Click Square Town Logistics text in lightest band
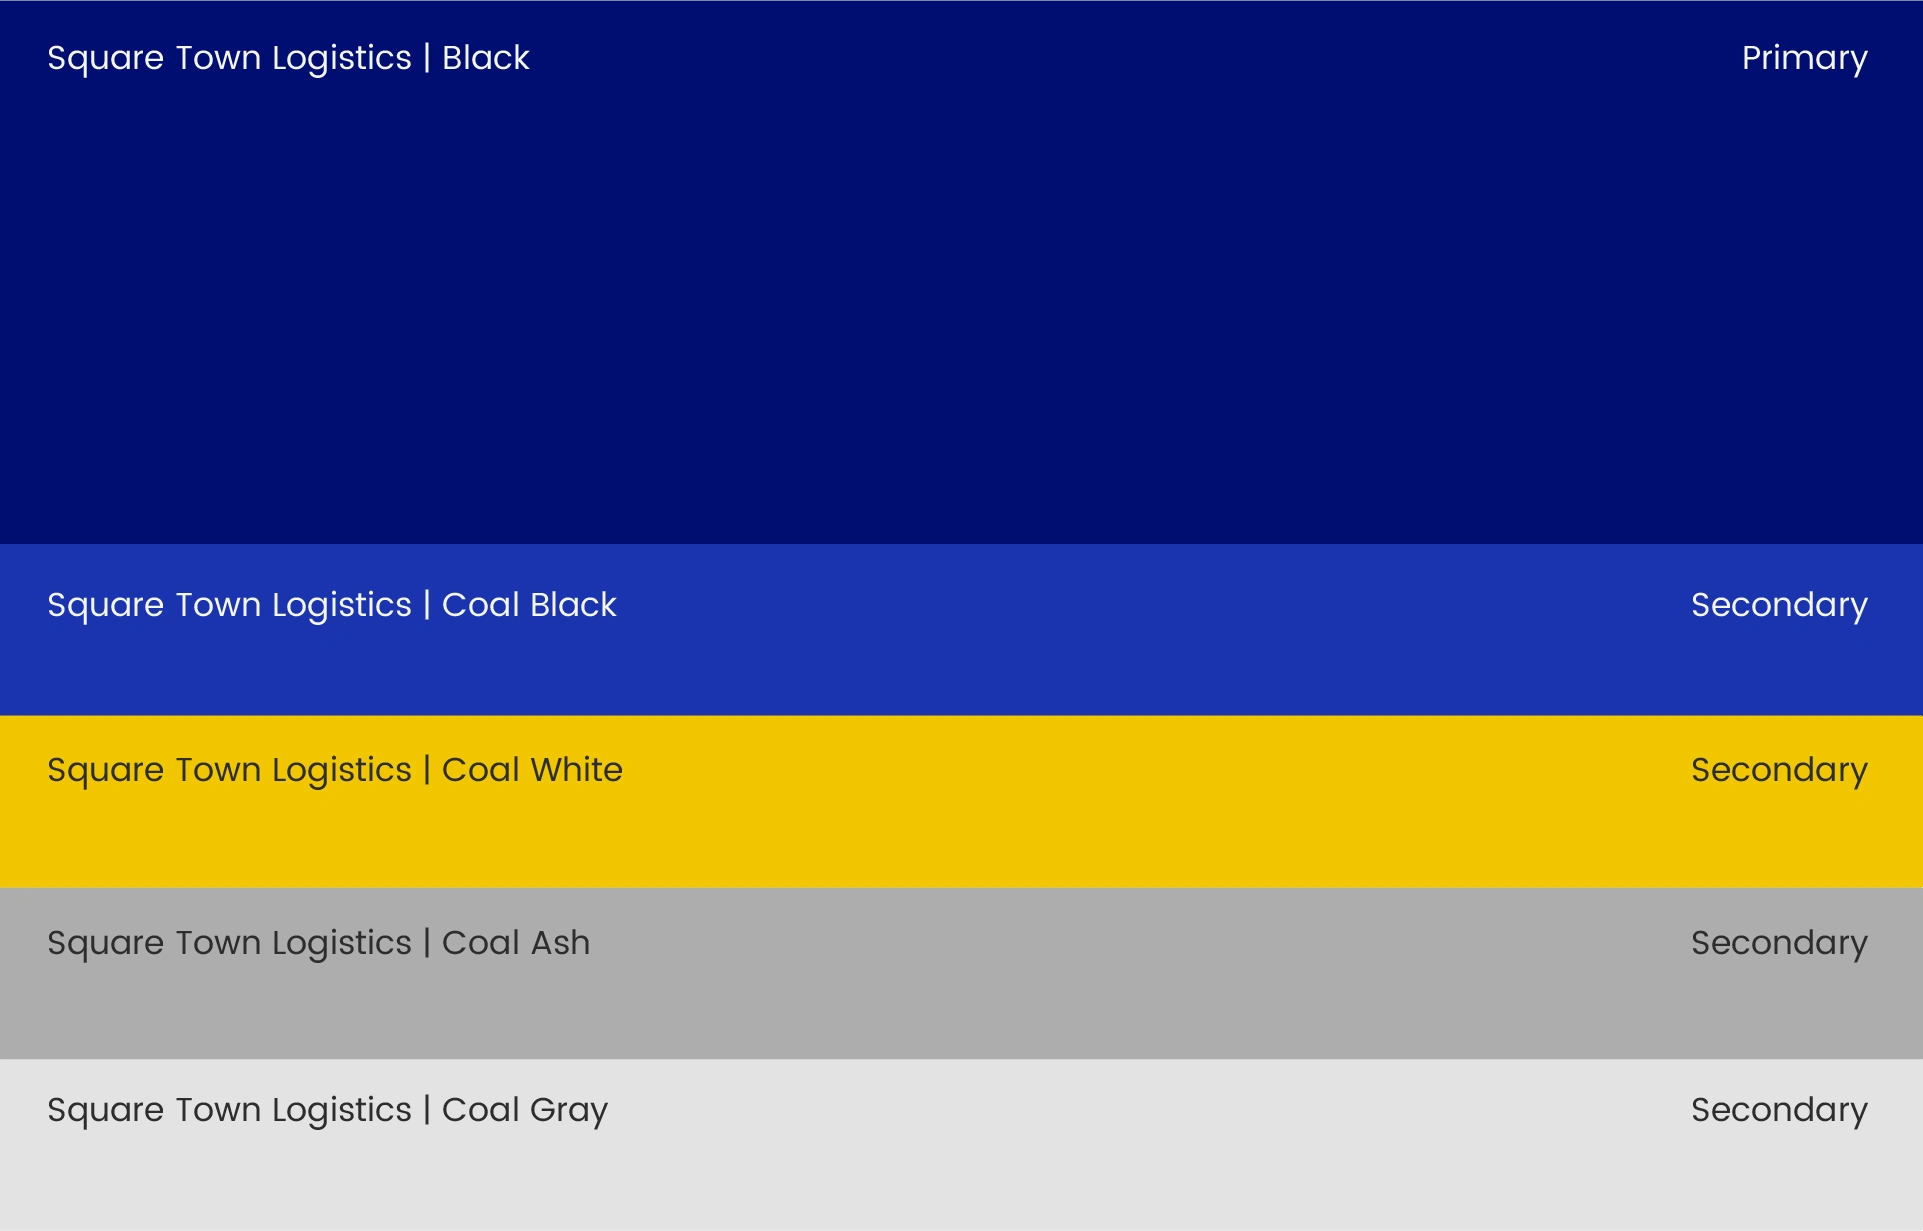Viewport: 1923px width, 1231px height. click(x=229, y=1110)
